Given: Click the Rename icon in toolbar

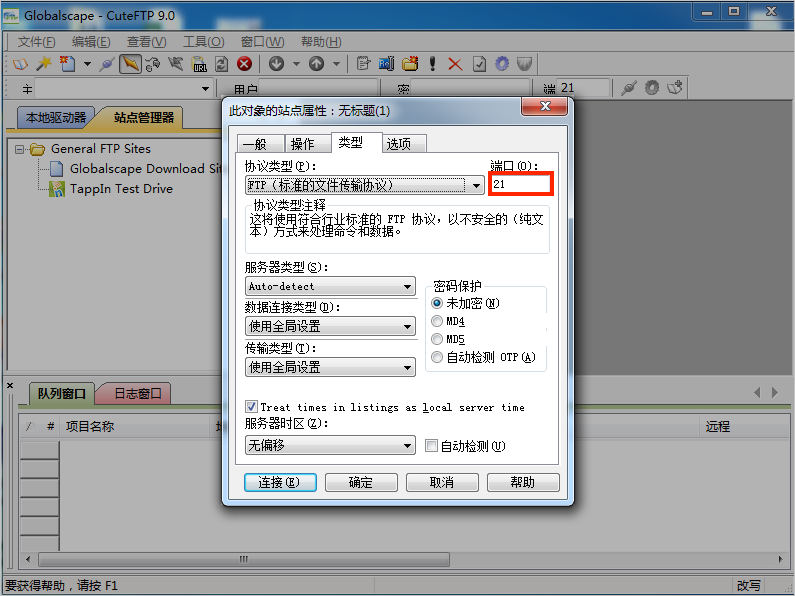Looking at the screenshot, I should 386,64.
